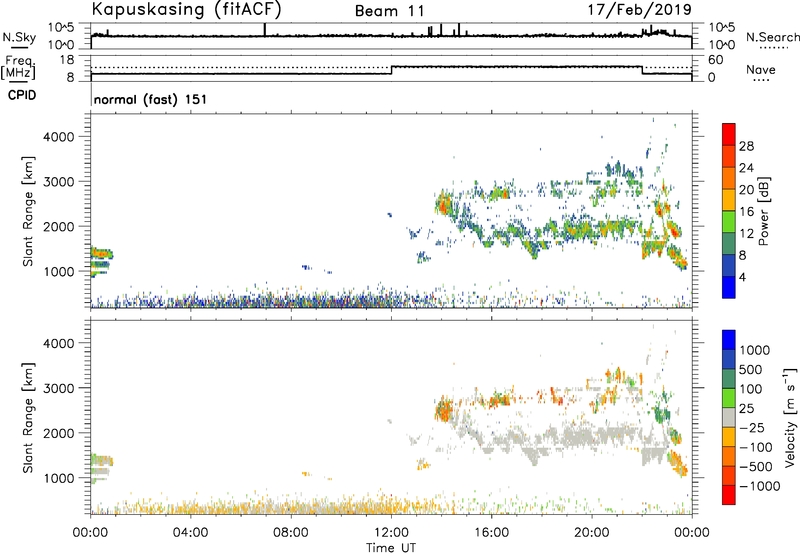Click the "00:00" tick at the start of the time axis

[x=90, y=533]
